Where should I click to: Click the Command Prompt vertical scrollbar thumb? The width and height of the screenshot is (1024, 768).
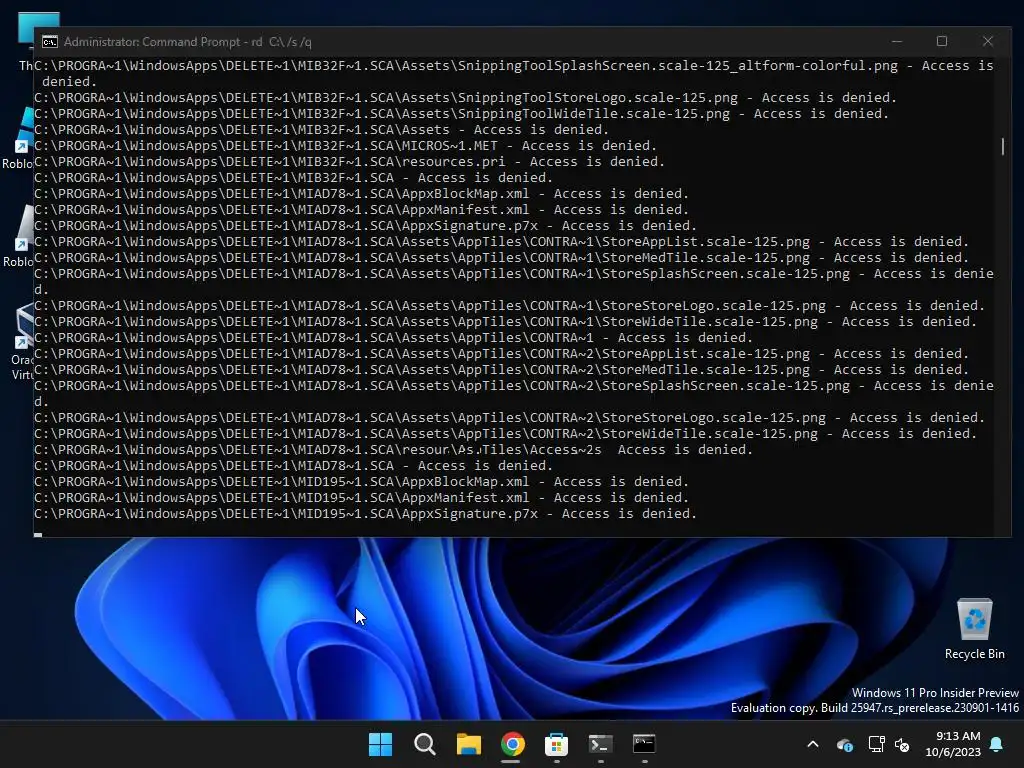pos(1002,146)
